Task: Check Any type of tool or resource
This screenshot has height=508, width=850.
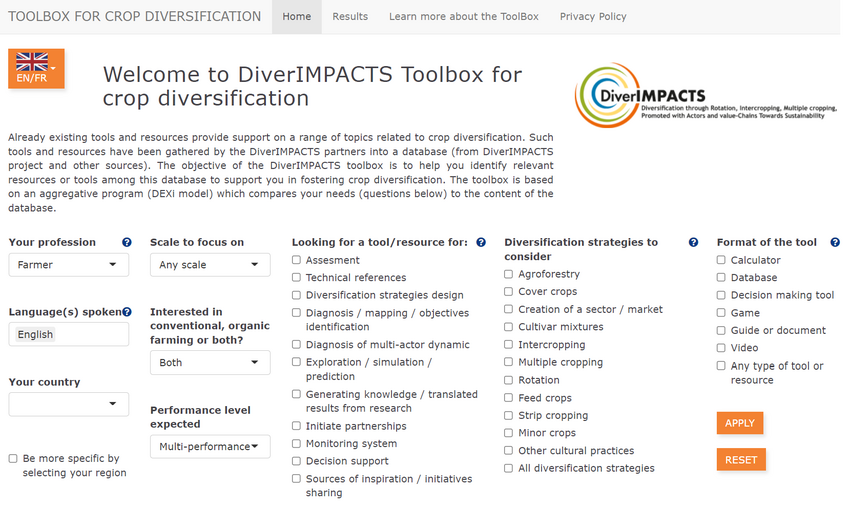Action: [x=721, y=366]
